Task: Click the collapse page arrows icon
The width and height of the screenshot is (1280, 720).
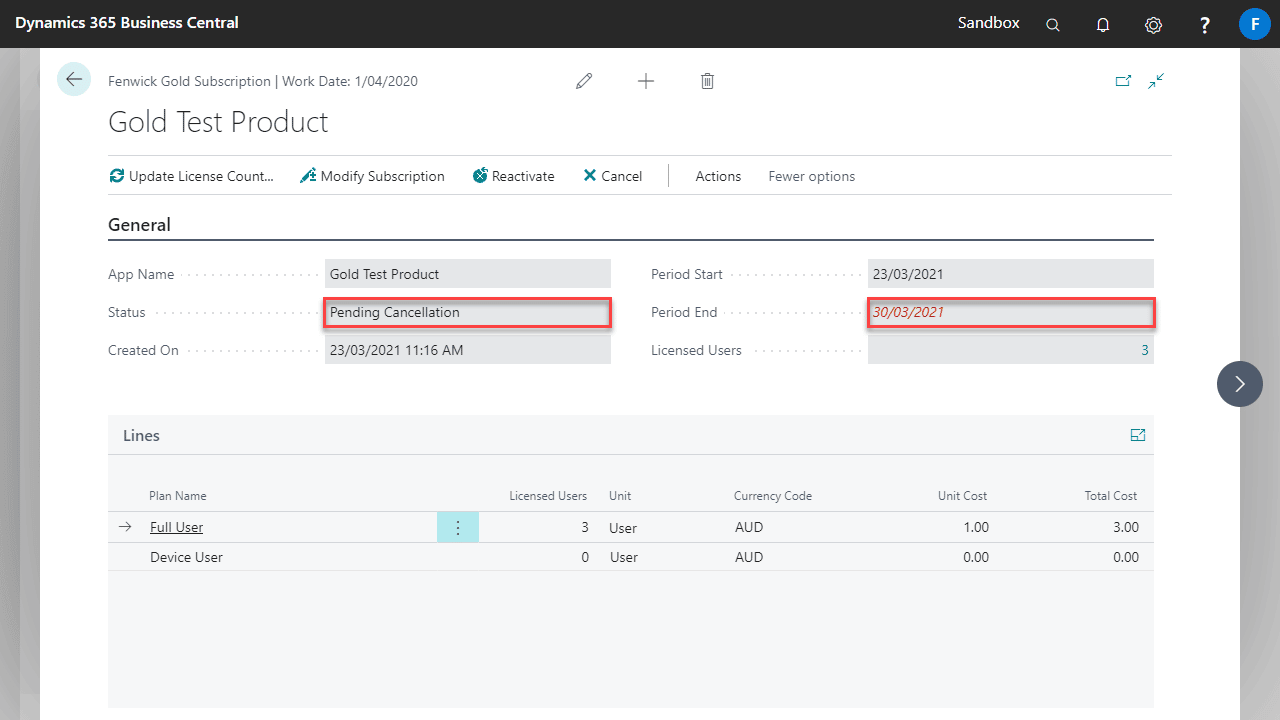Action: (1156, 81)
